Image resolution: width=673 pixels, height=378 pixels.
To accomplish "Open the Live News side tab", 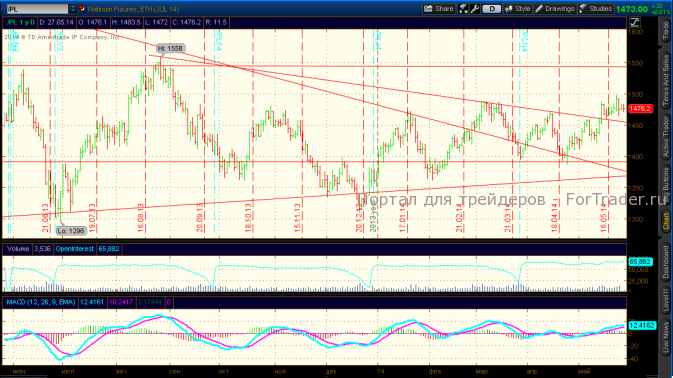I will tap(666, 338).
